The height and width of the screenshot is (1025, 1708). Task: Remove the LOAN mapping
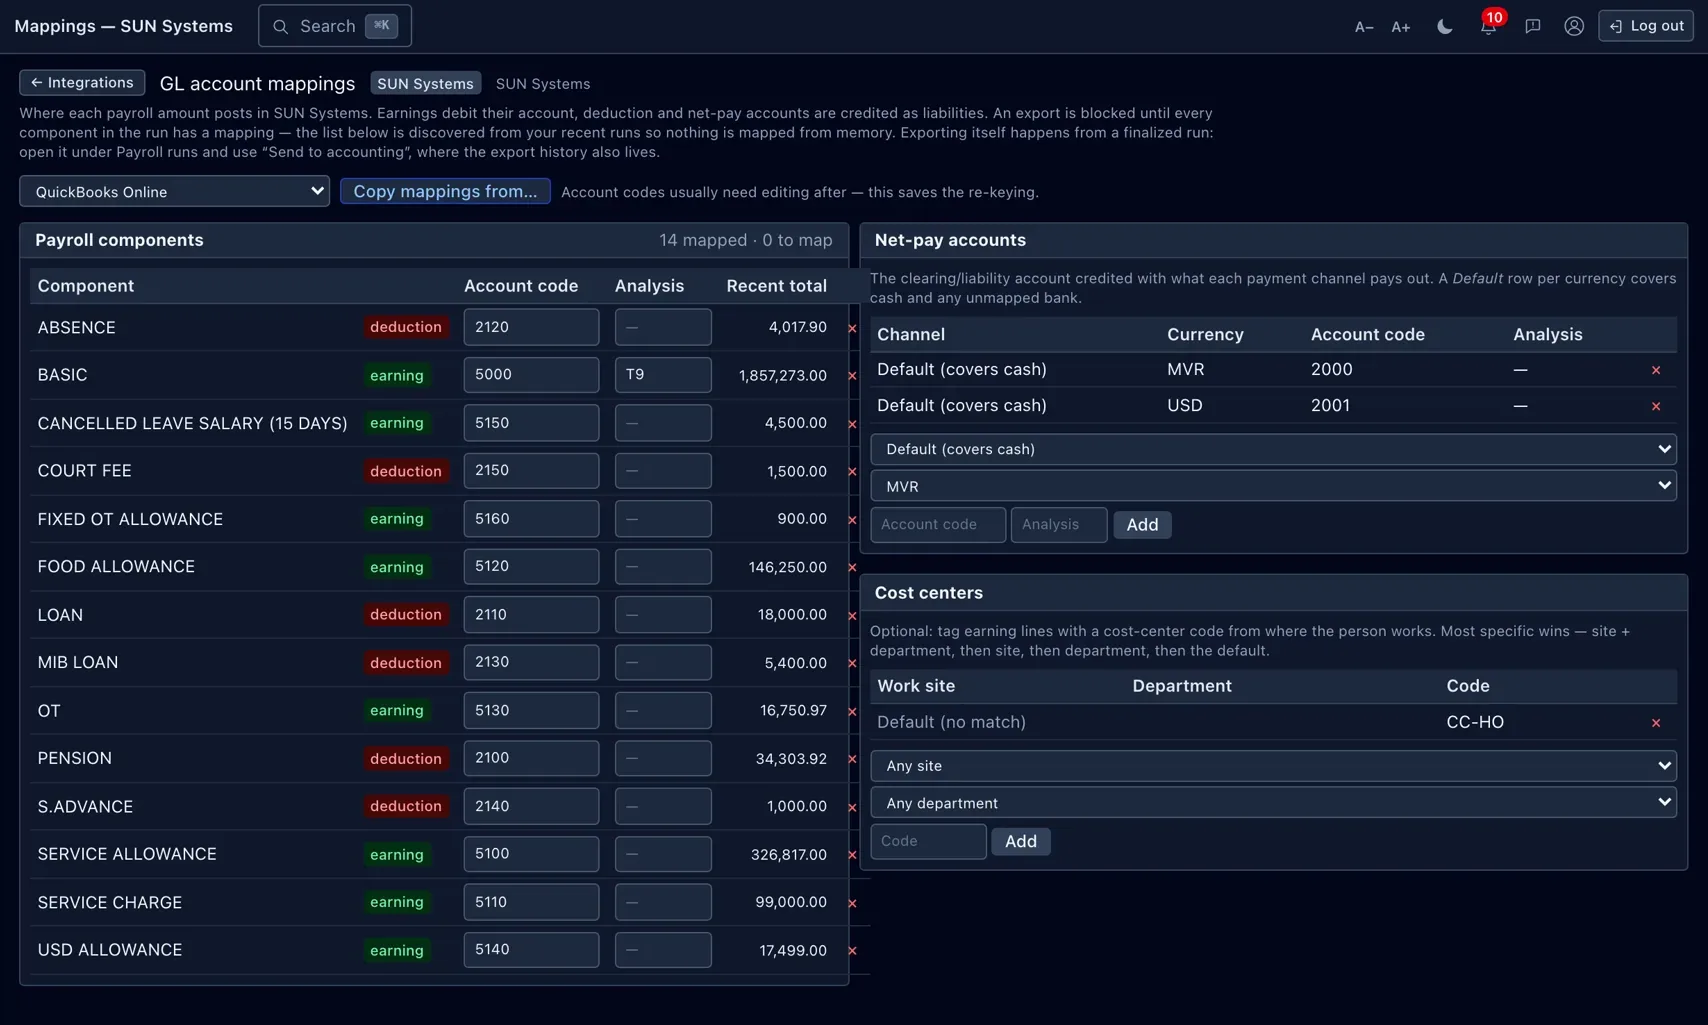[x=852, y=616]
